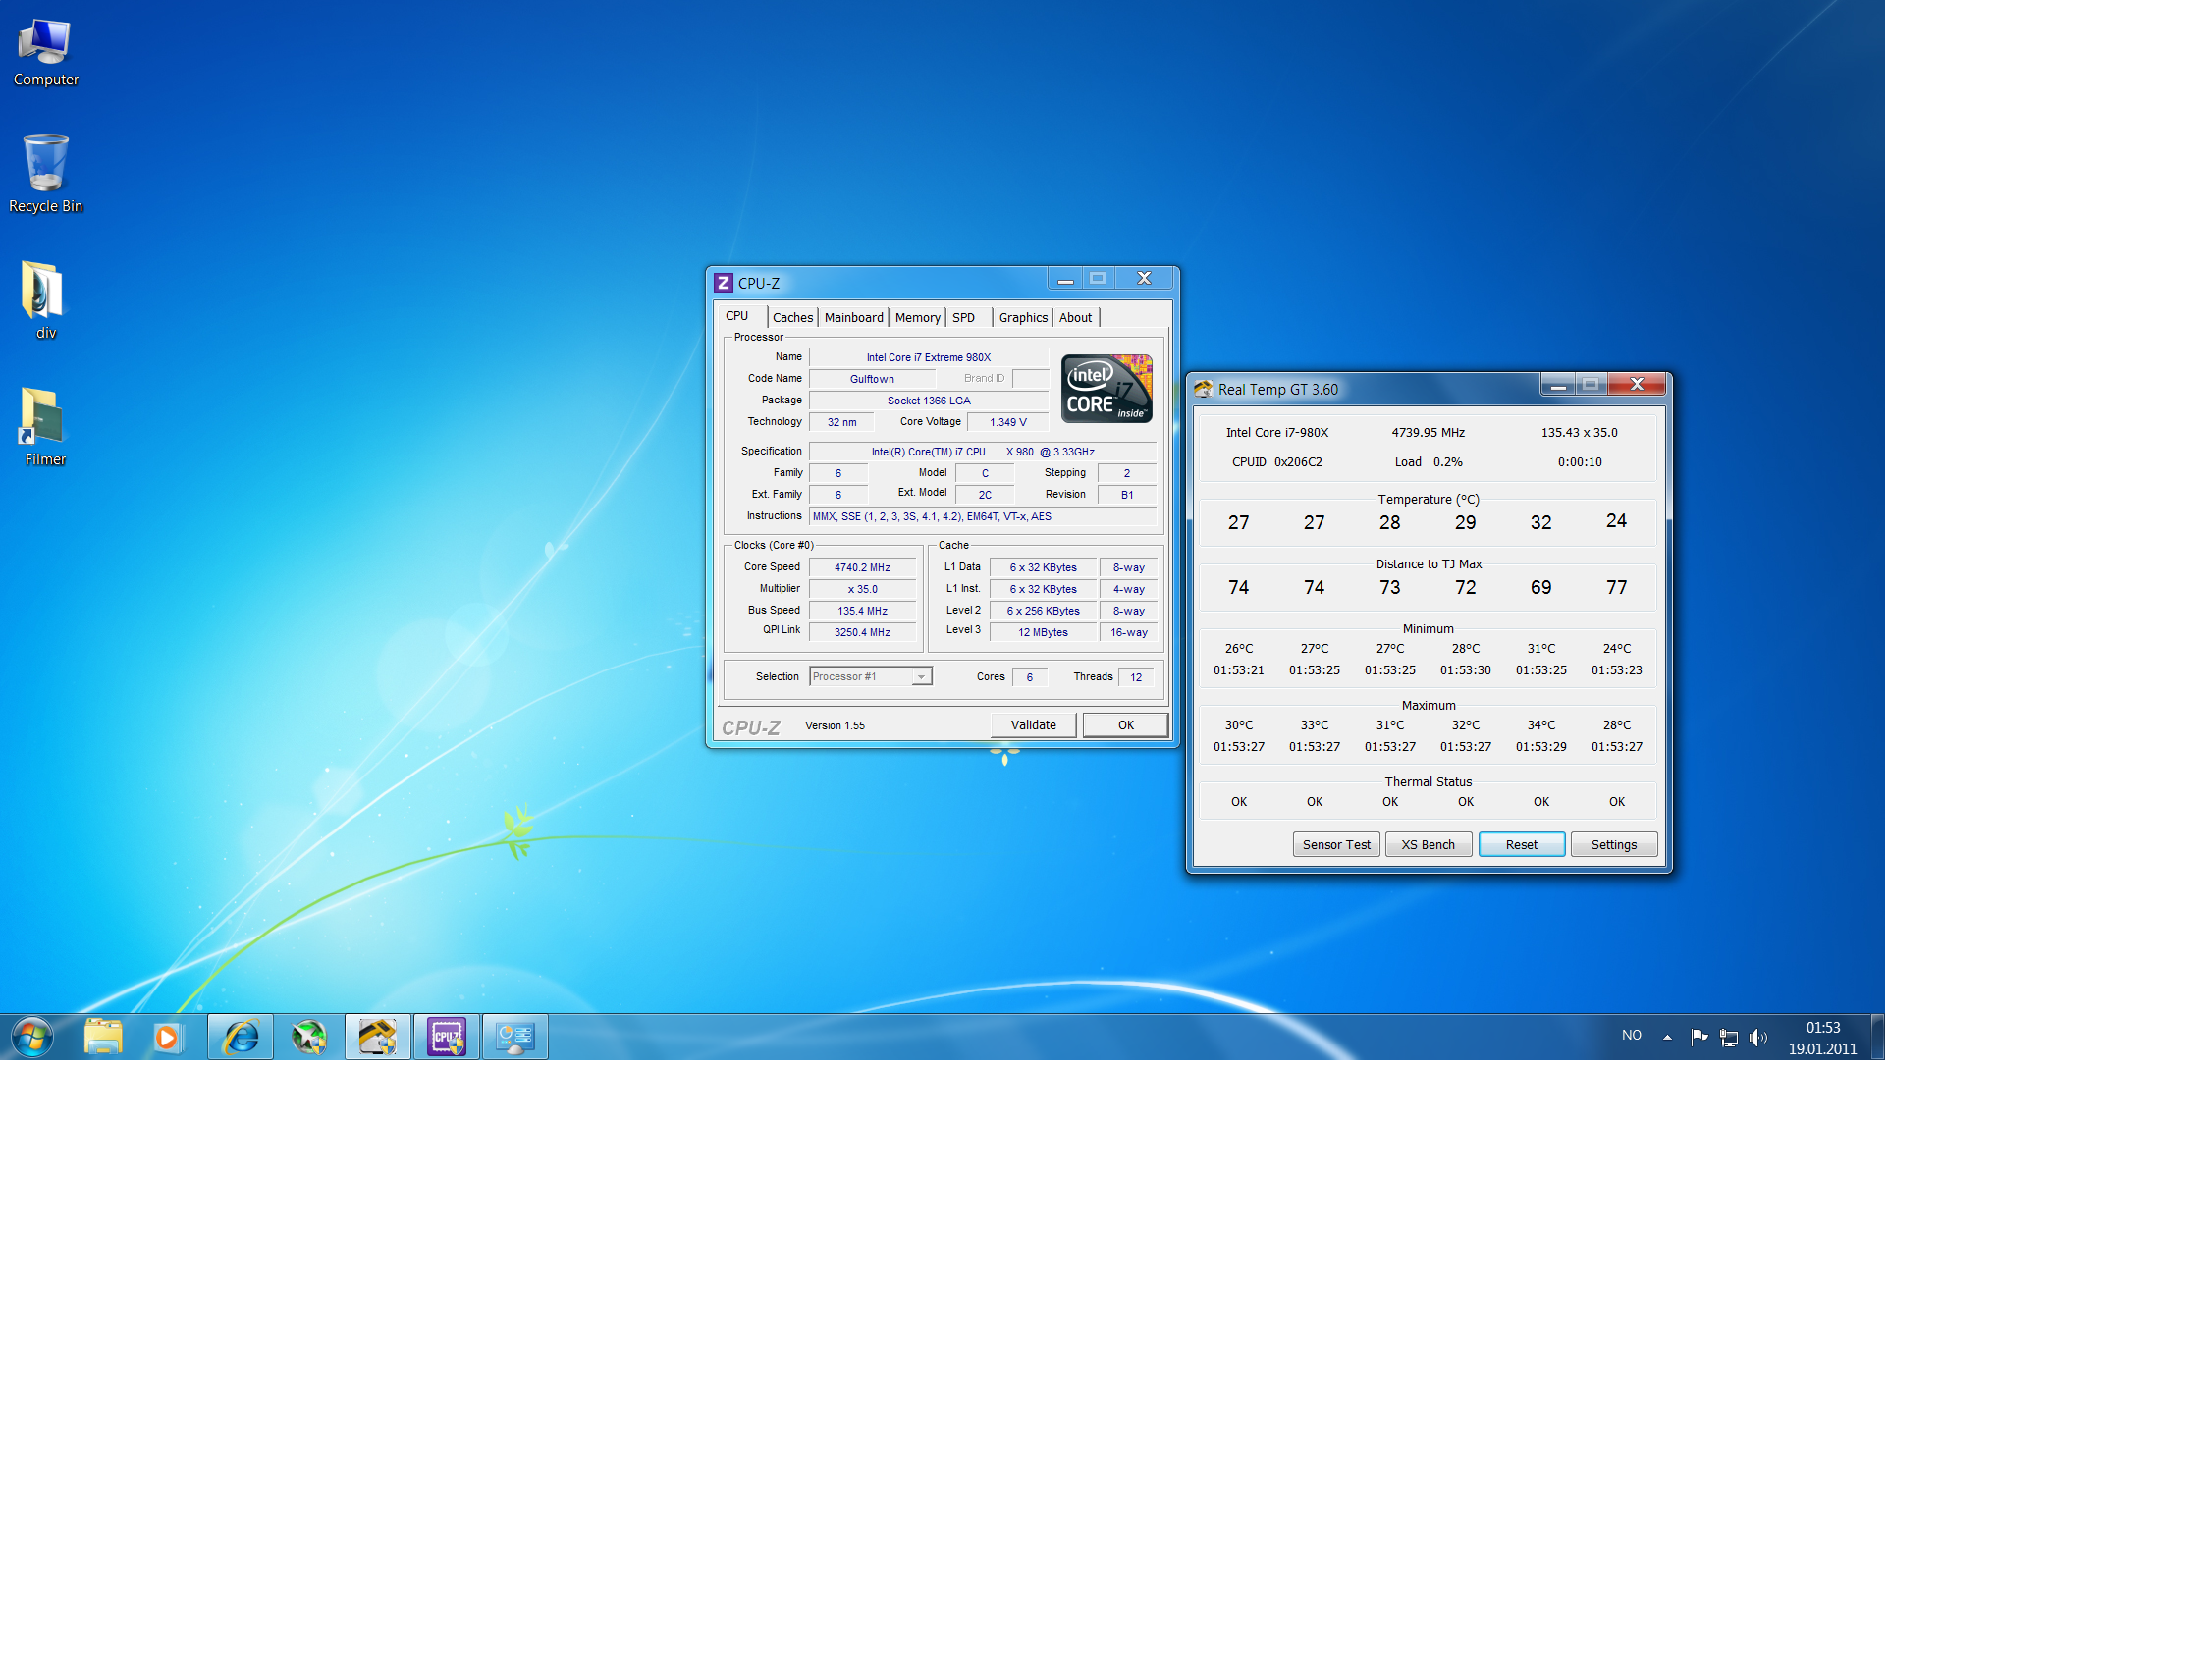This screenshot has height=1659, width=2212.
Task: Launch Windows Media Player from taskbar
Action: pos(167,1038)
